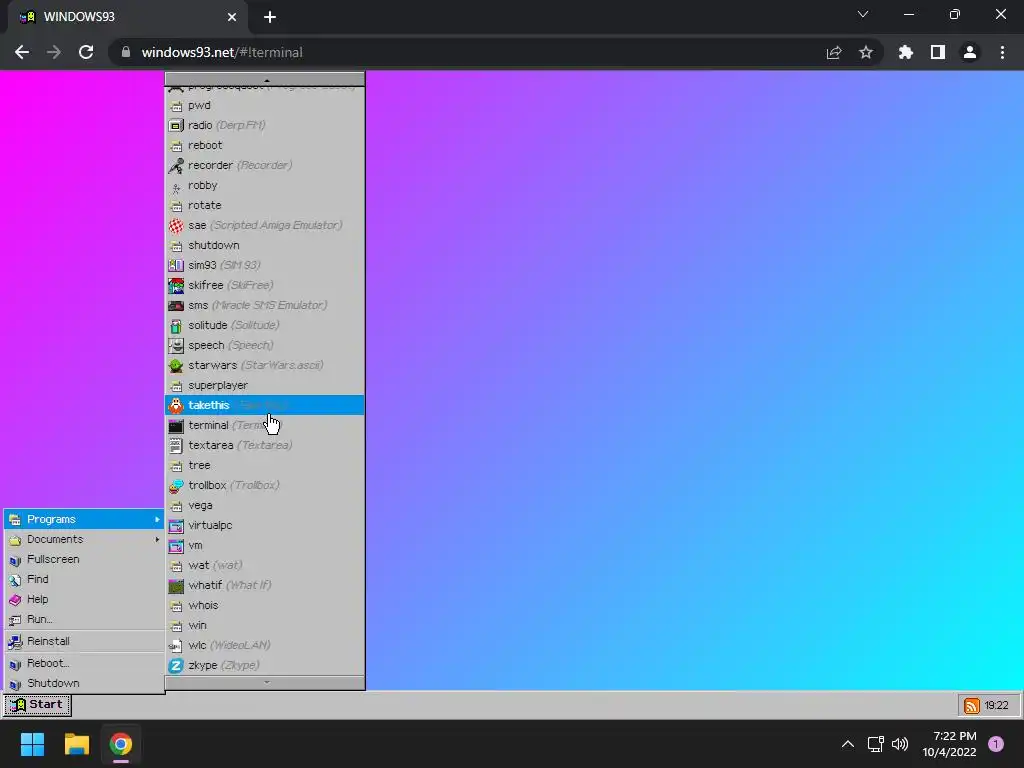1024x768 pixels.
Task: Launch the starwars ascii icon
Action: [x=176, y=365]
